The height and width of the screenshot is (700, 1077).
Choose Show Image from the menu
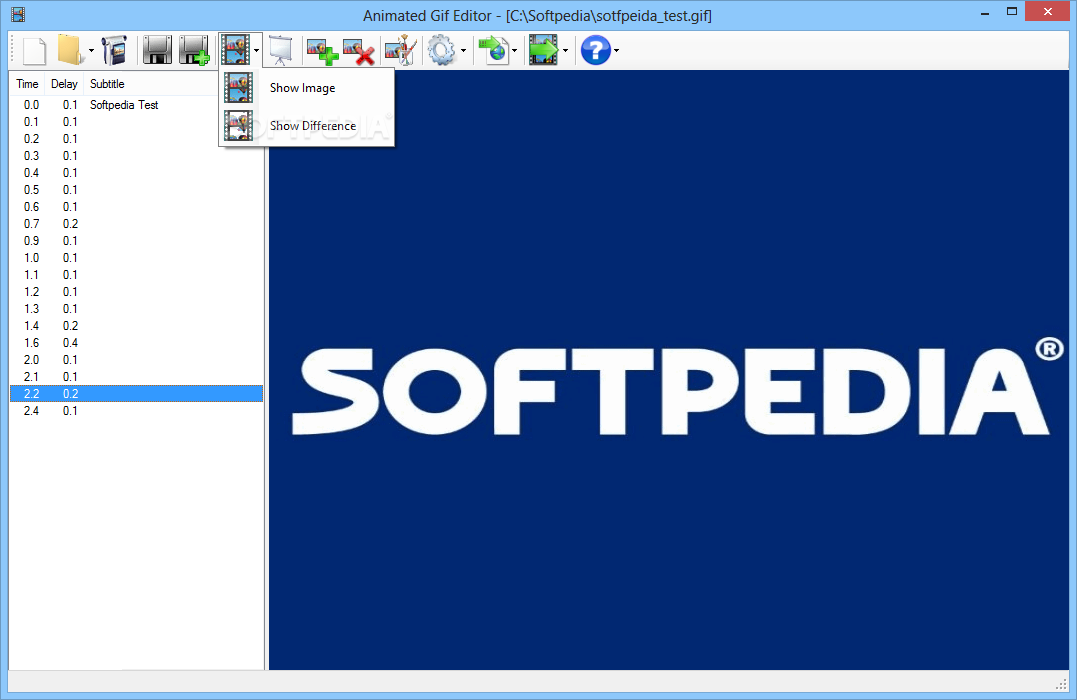(306, 88)
